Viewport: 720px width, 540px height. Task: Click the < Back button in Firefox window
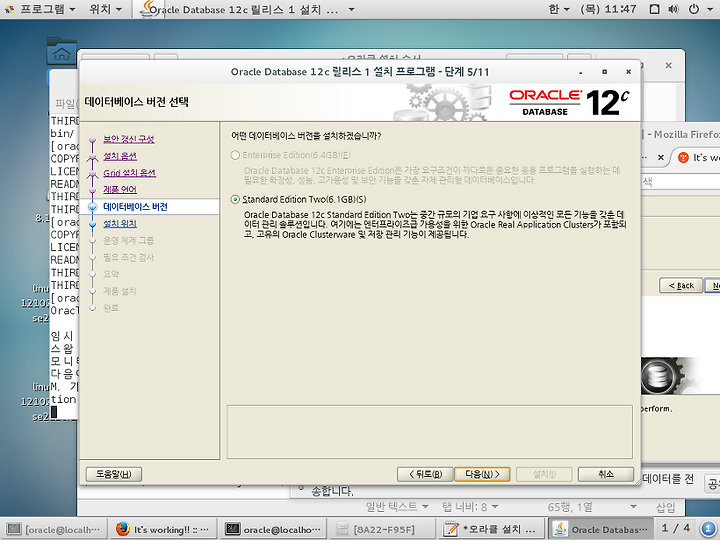click(x=681, y=286)
